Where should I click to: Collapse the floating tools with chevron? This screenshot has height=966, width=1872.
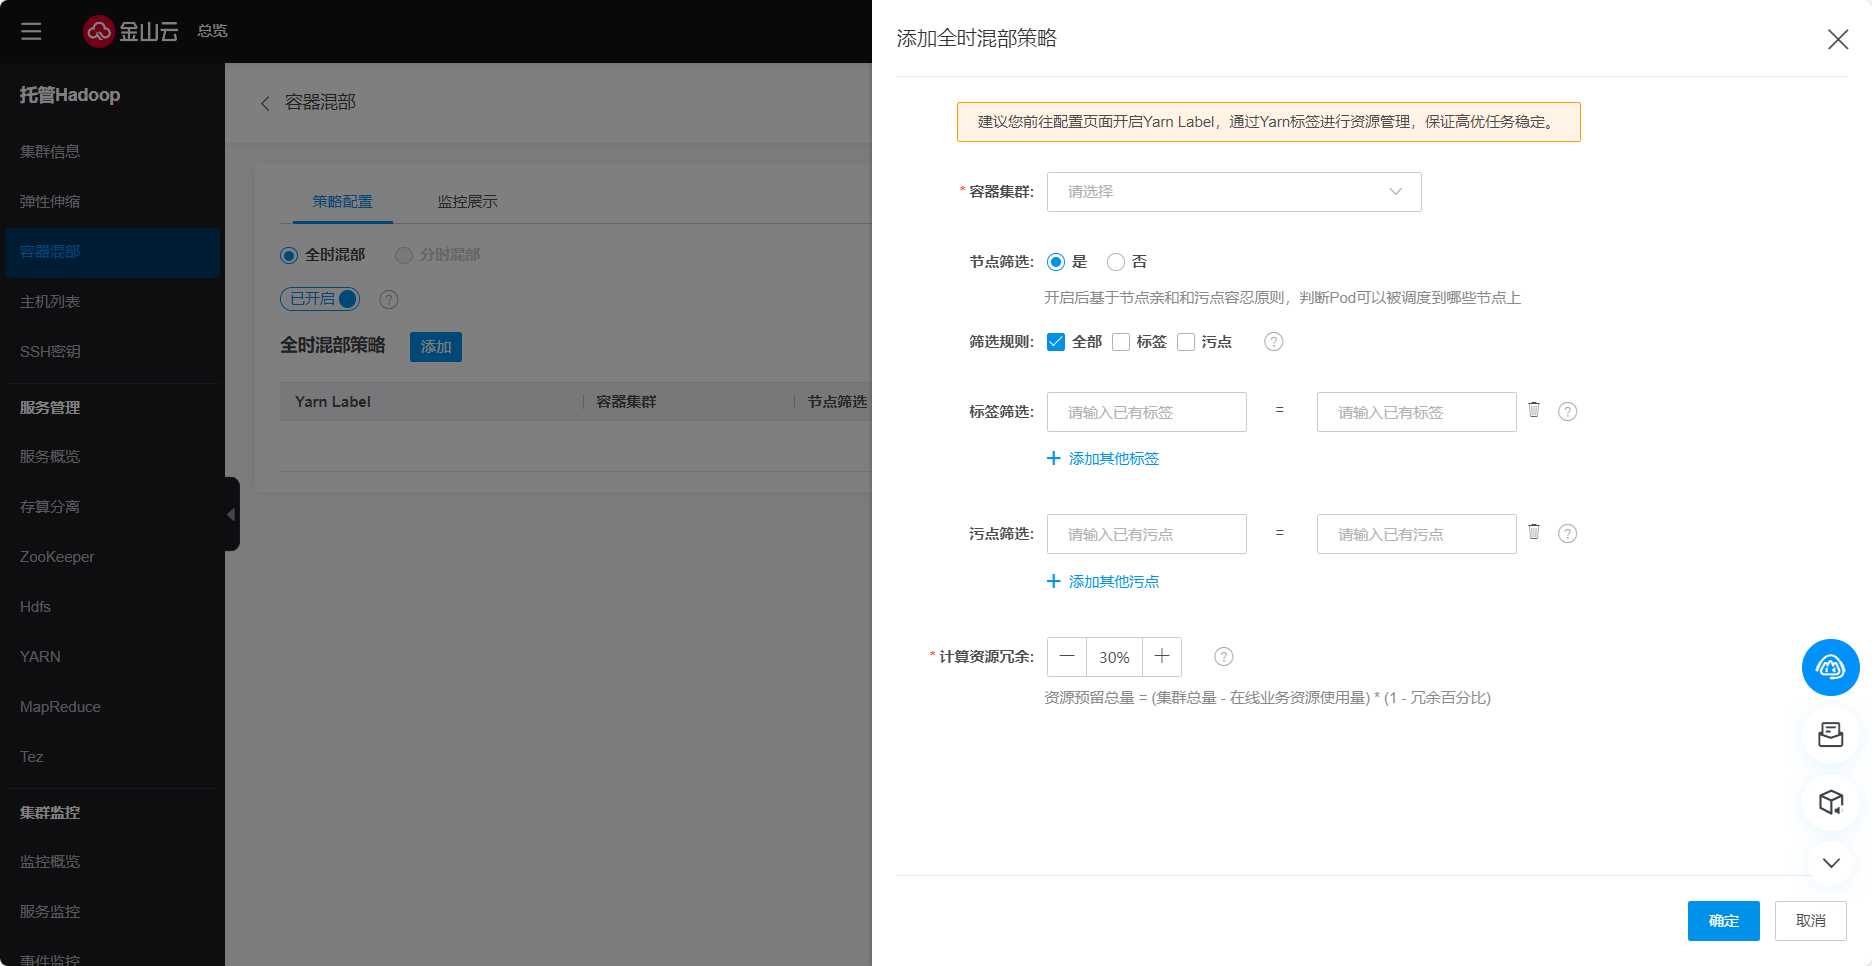click(1830, 863)
